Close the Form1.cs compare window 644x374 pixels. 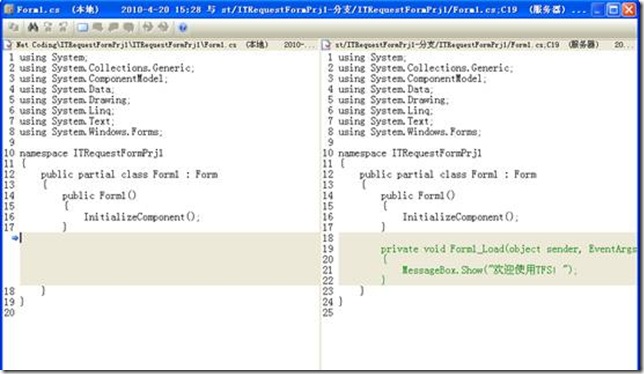[x=628, y=9]
